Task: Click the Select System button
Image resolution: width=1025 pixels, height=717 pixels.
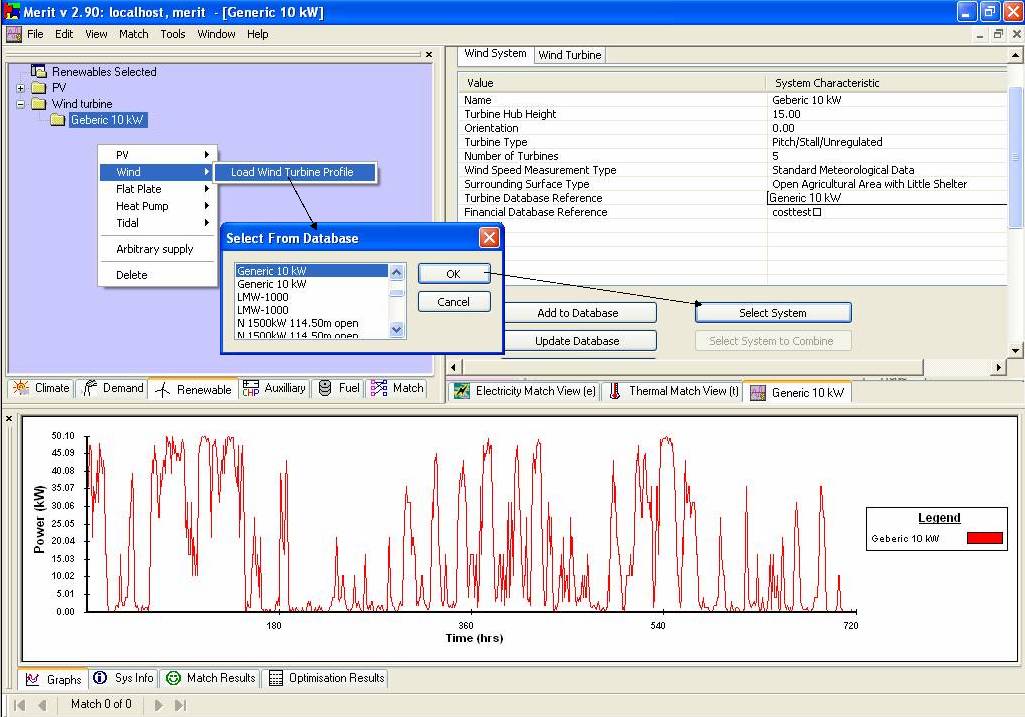Action: pyautogui.click(x=772, y=313)
